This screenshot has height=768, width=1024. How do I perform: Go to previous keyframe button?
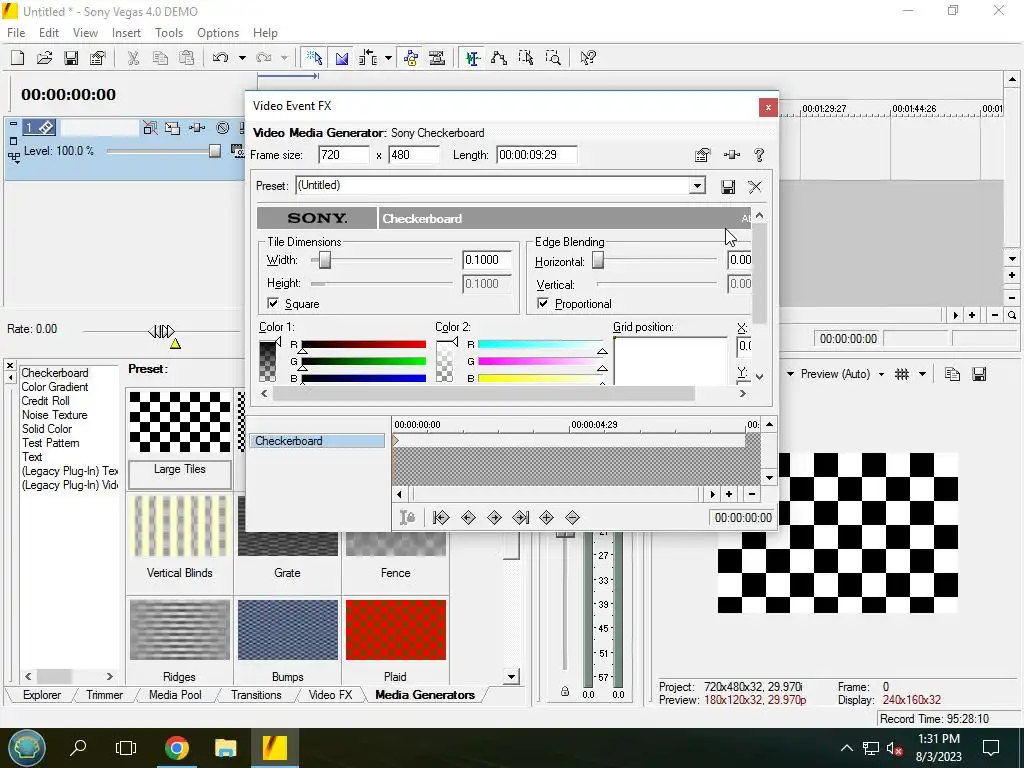click(468, 518)
